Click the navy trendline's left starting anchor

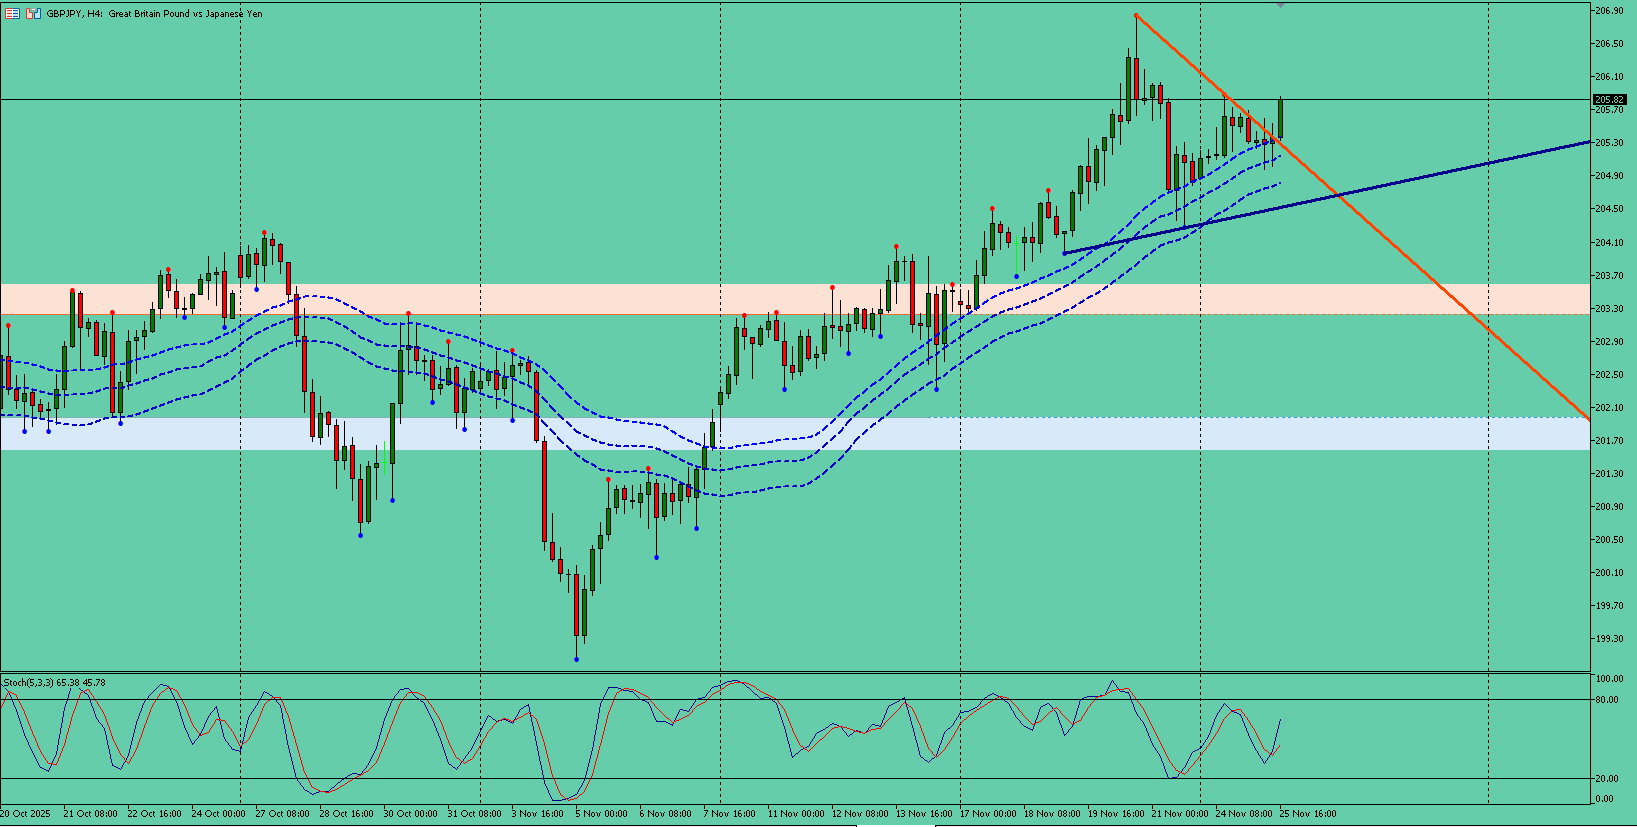[x=1065, y=253]
